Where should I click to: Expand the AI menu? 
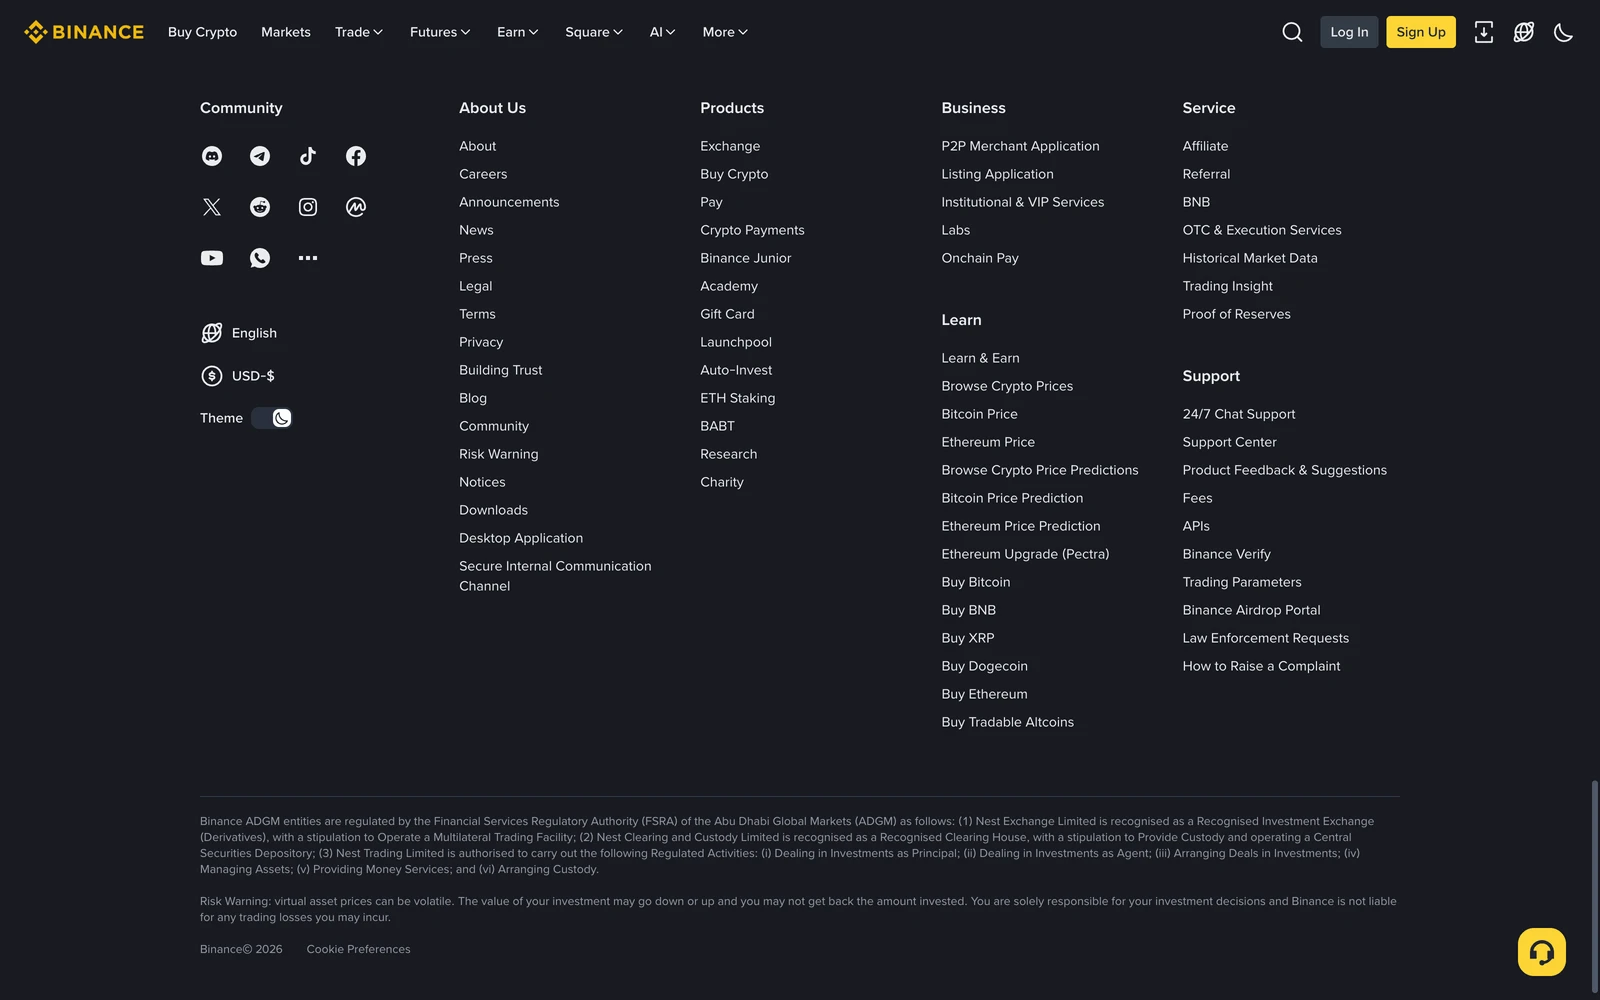click(663, 32)
